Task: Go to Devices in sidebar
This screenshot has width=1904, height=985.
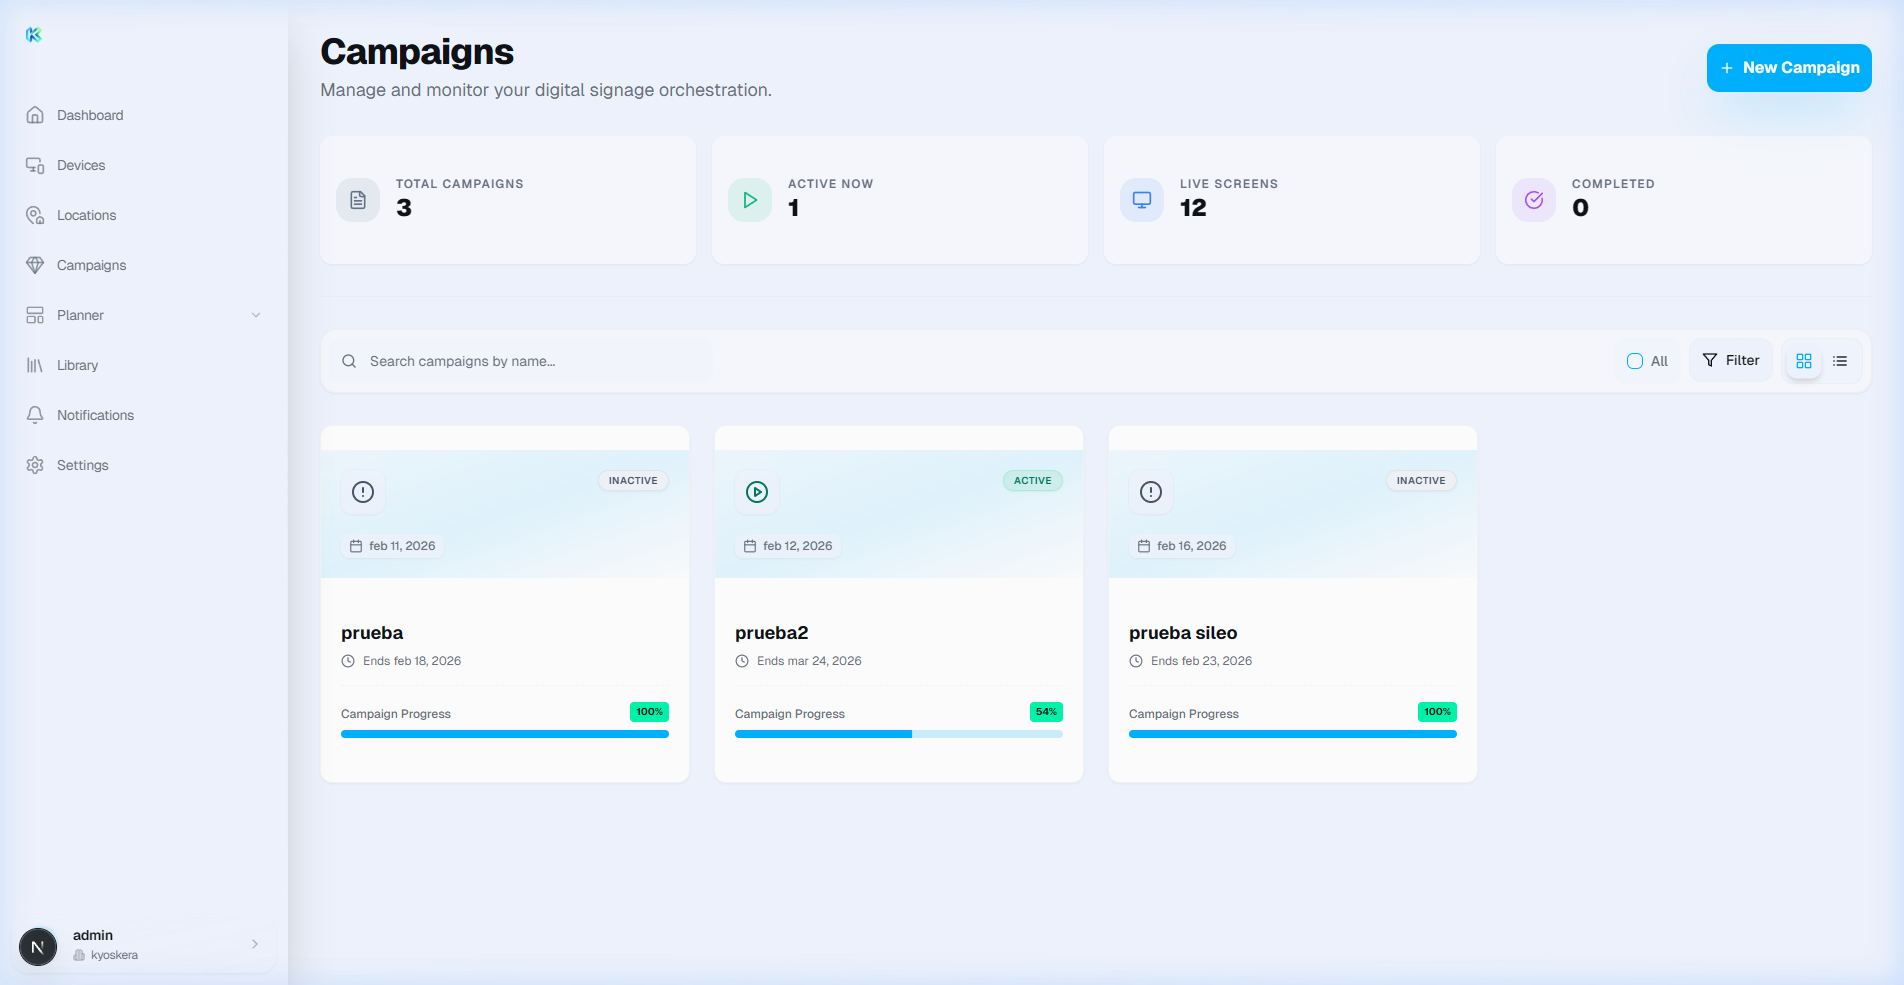Action: click(81, 165)
